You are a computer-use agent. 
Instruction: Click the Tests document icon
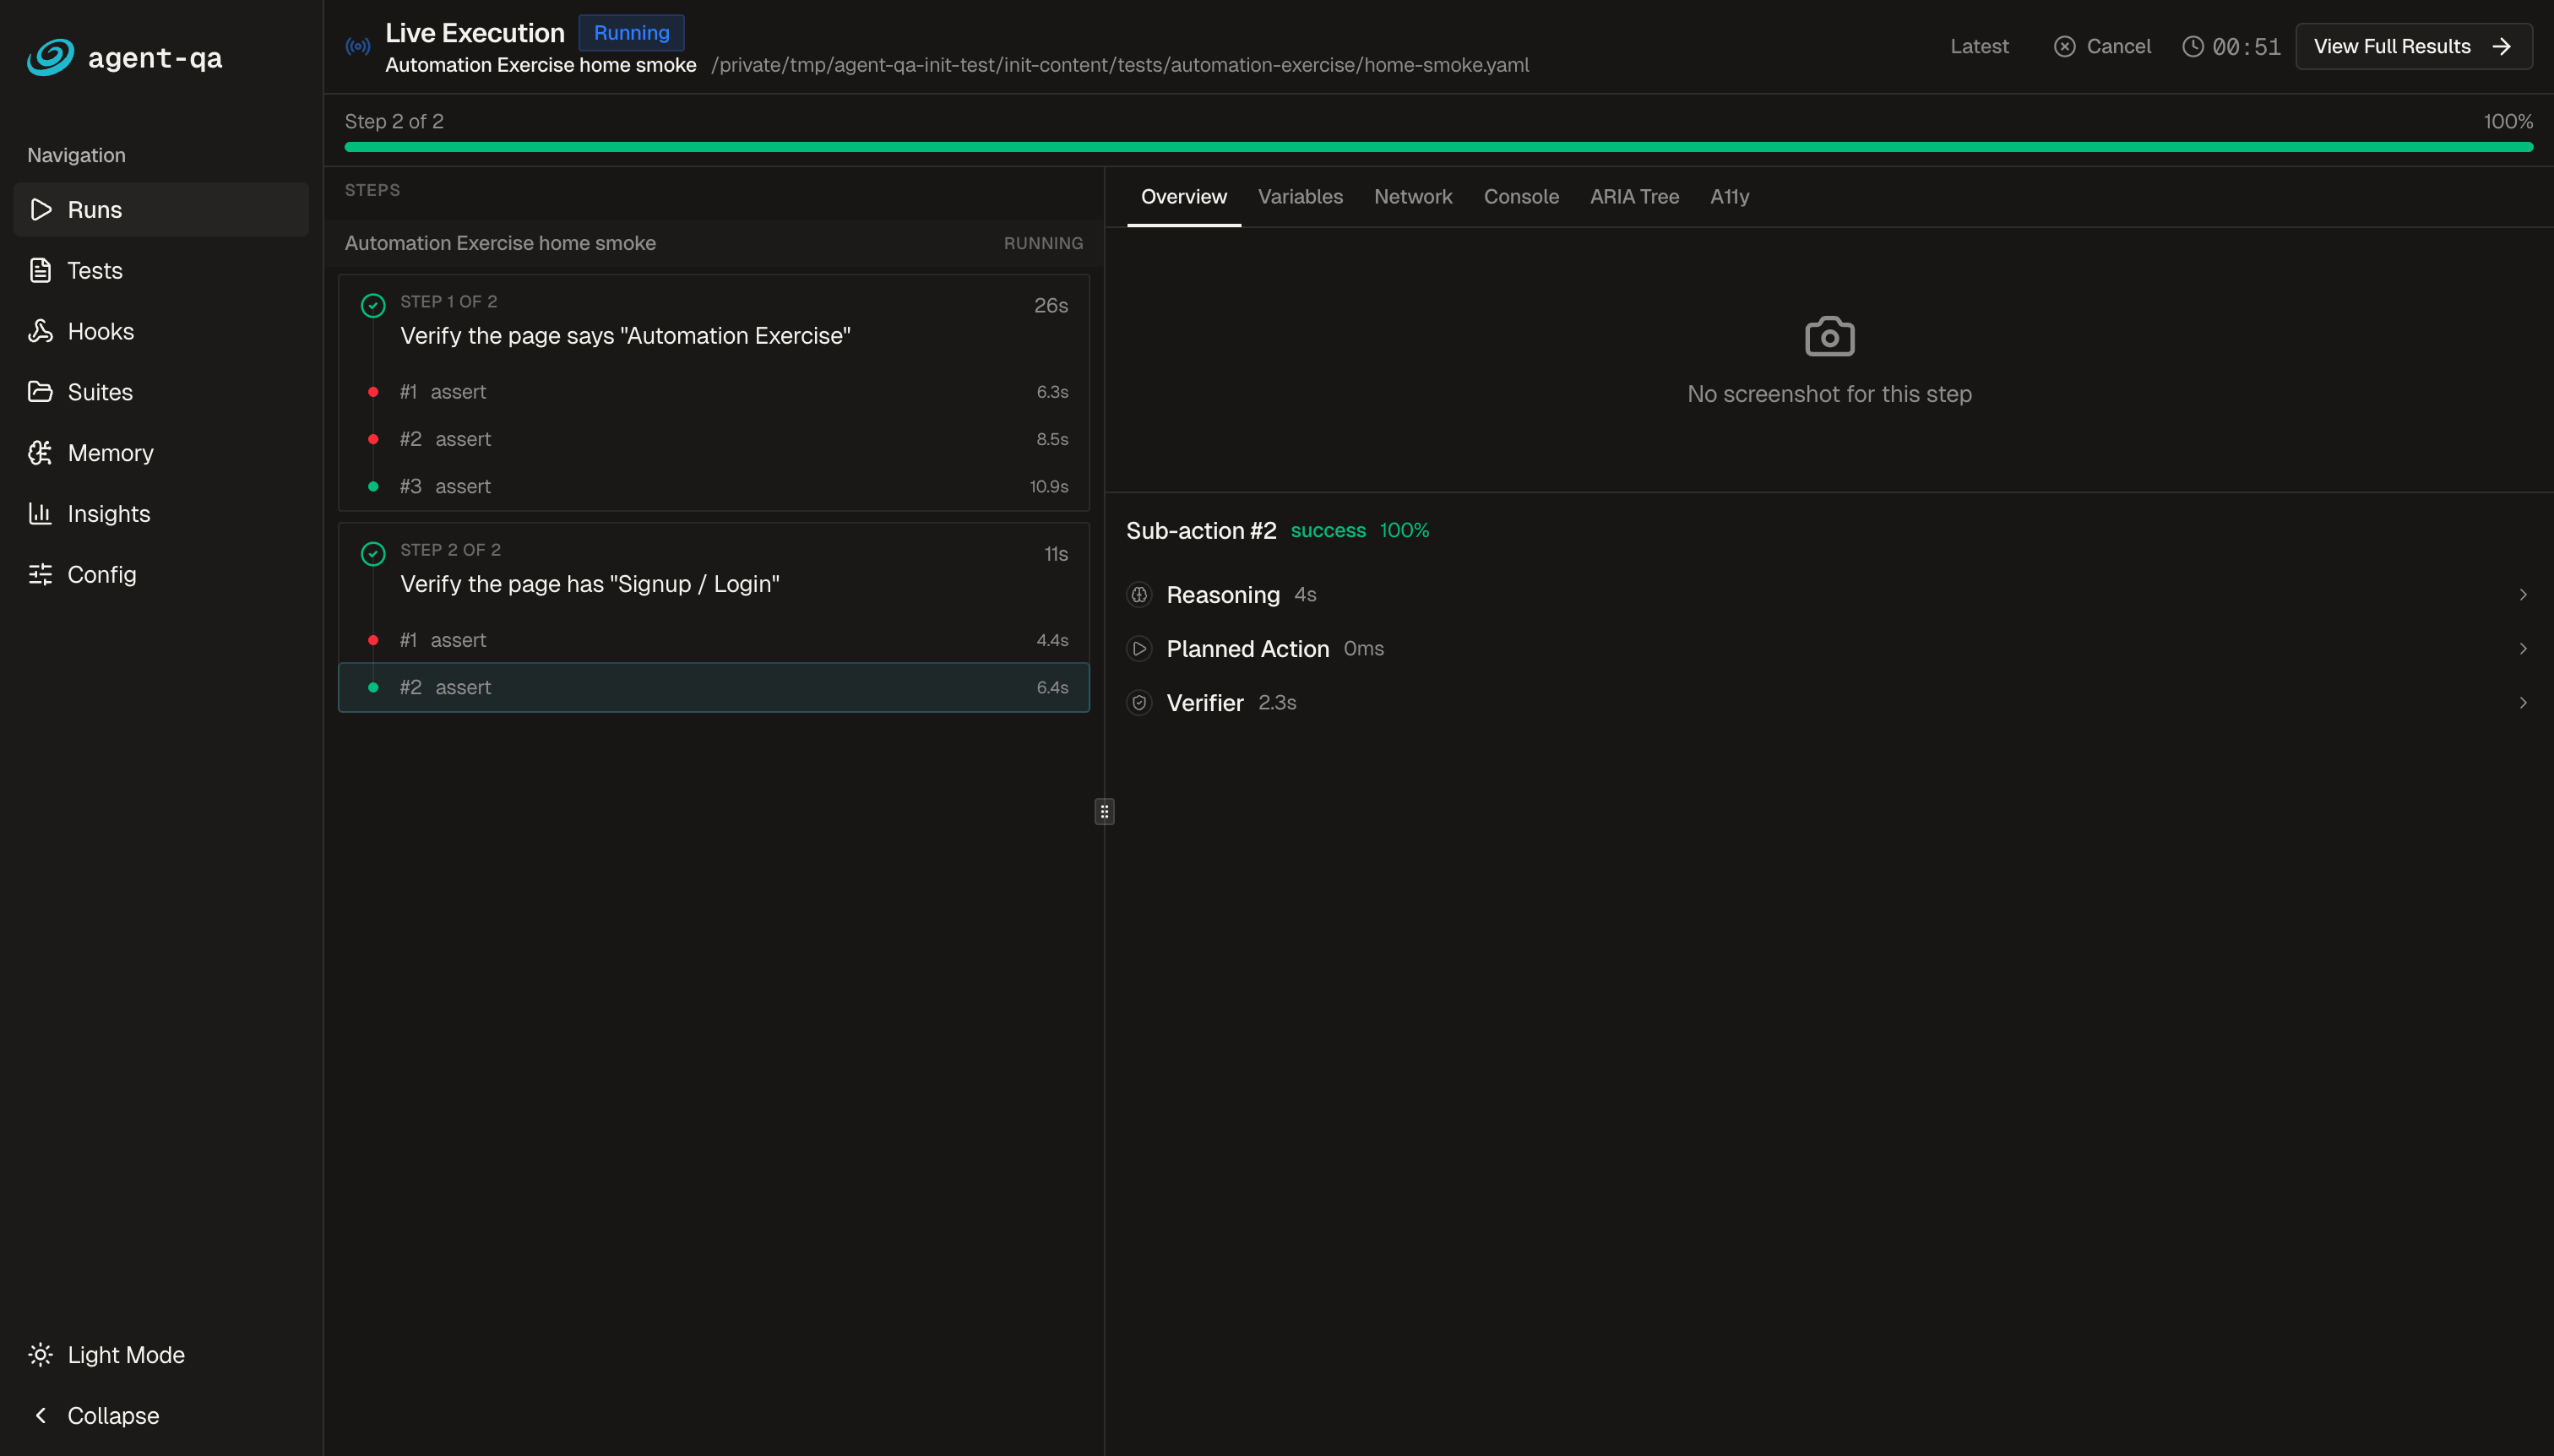[x=41, y=270]
